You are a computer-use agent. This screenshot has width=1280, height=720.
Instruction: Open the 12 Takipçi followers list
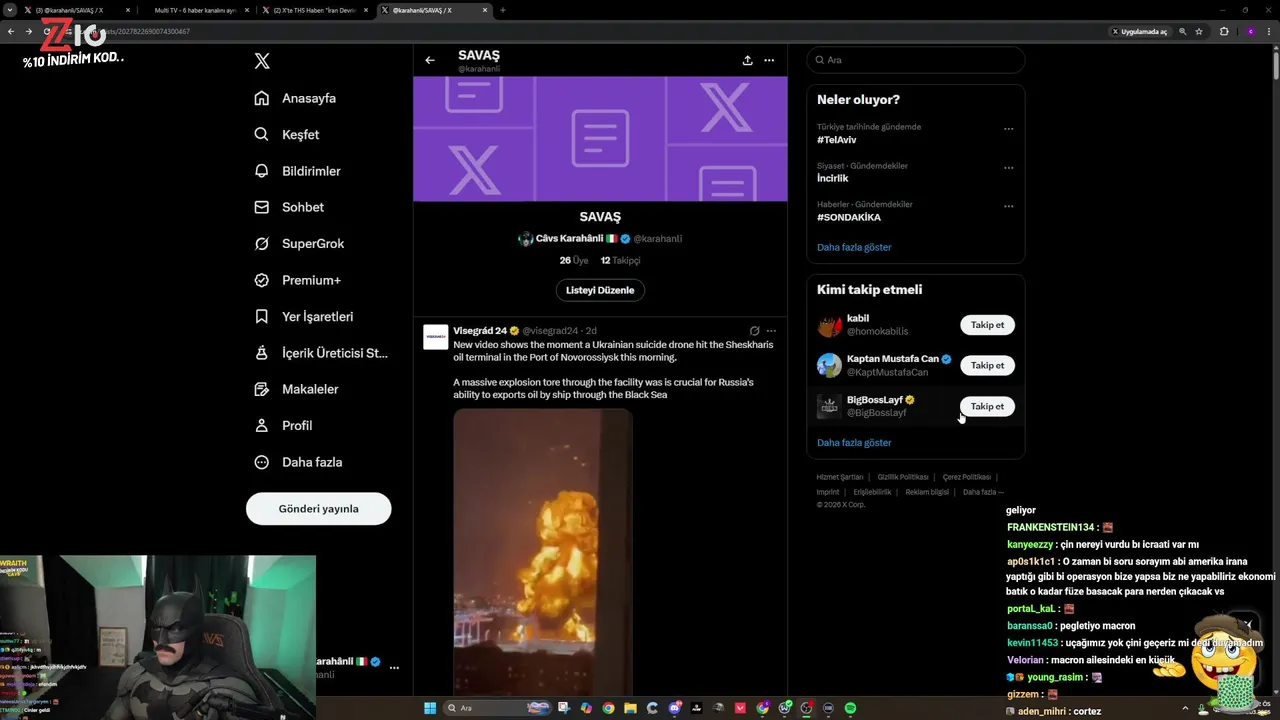620,260
